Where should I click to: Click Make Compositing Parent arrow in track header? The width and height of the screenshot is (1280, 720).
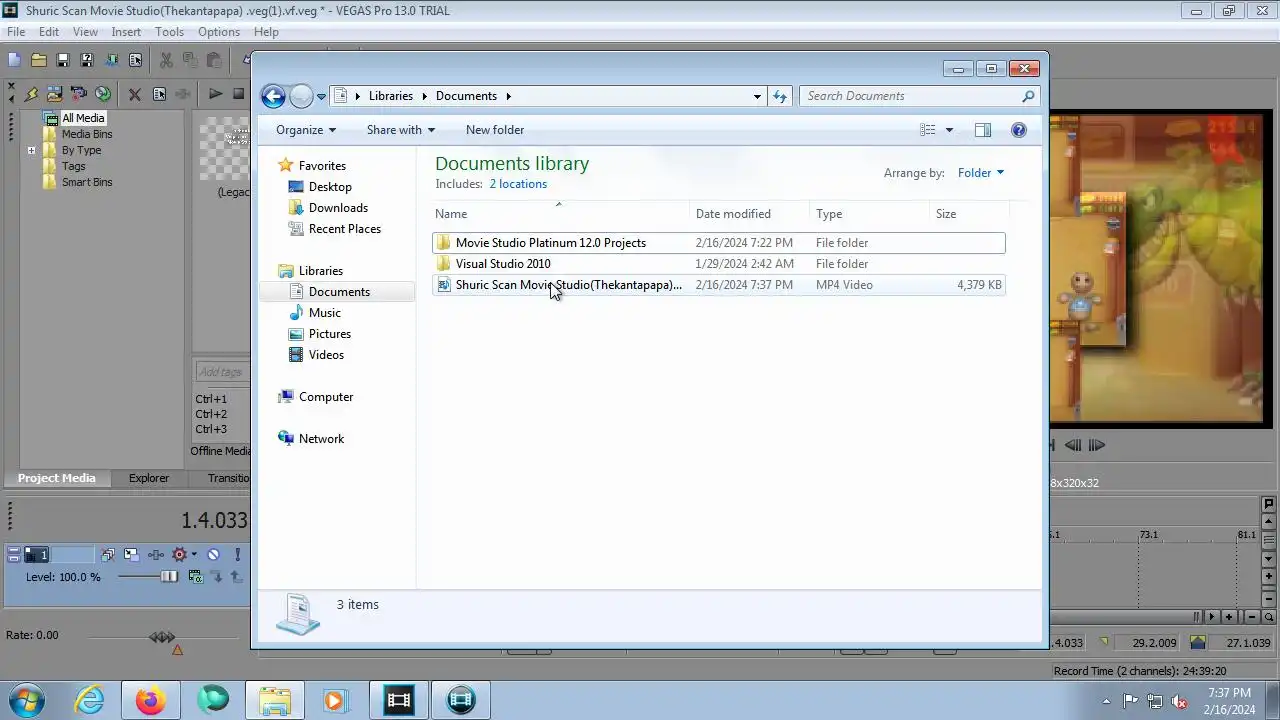[x=236, y=577]
